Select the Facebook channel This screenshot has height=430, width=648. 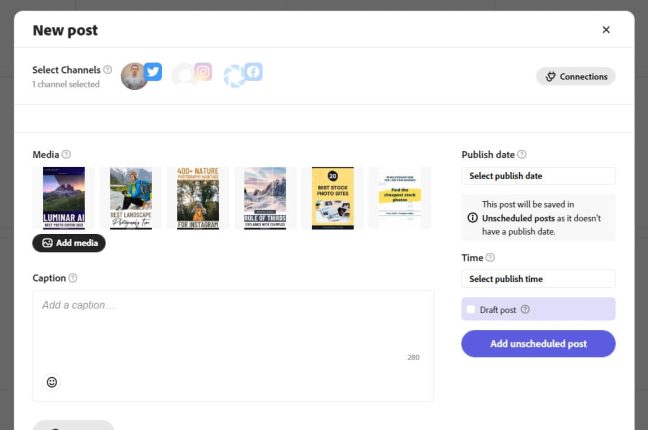pos(243,74)
